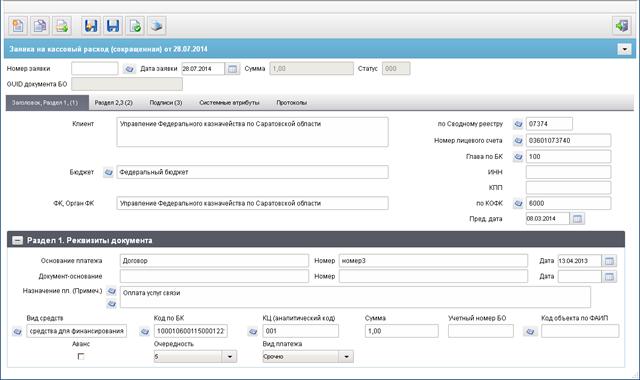Click the lookup icon for Код по БК

(144, 331)
